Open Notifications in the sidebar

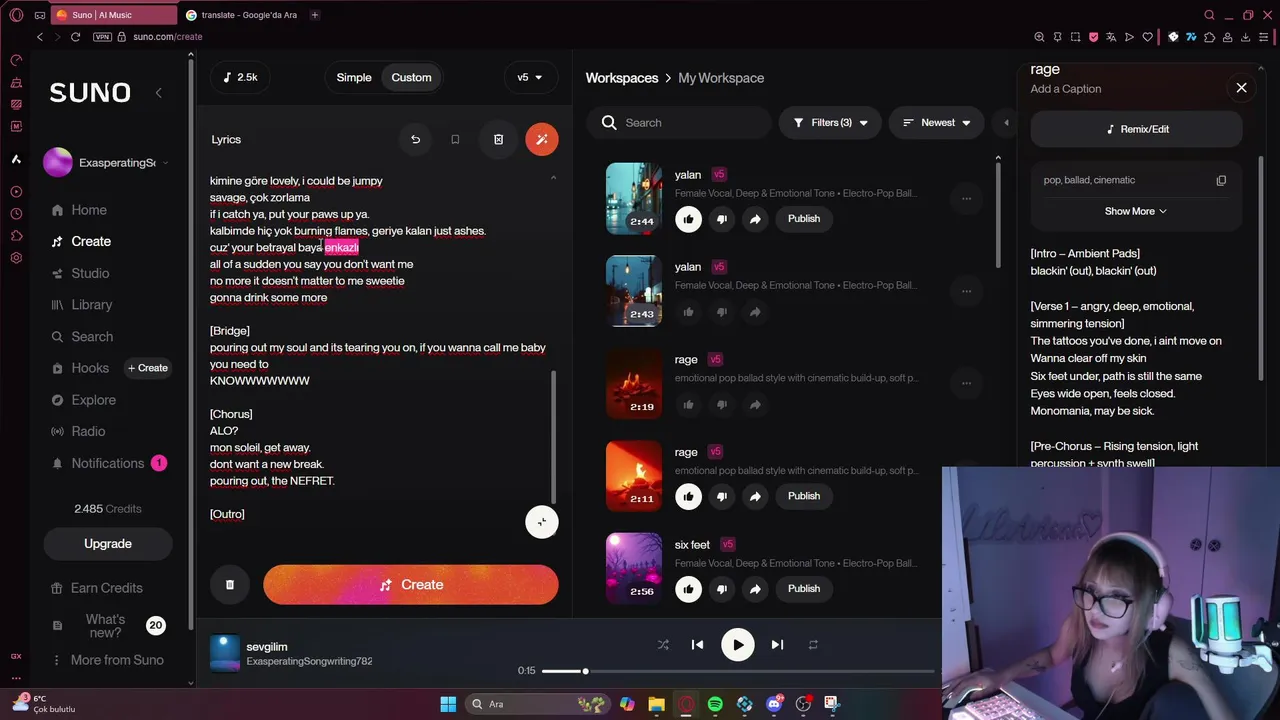[x=107, y=464]
